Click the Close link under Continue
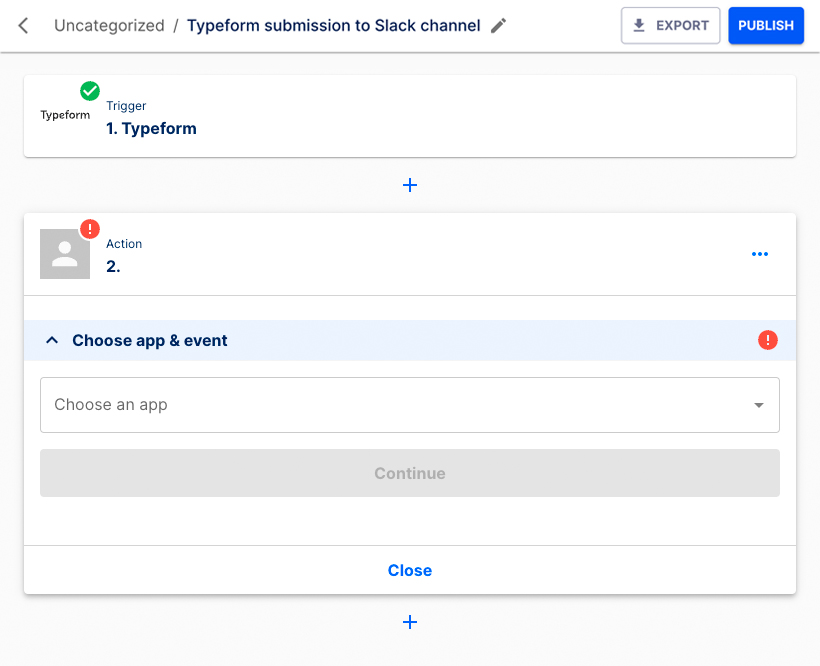This screenshot has height=666, width=820. click(410, 570)
